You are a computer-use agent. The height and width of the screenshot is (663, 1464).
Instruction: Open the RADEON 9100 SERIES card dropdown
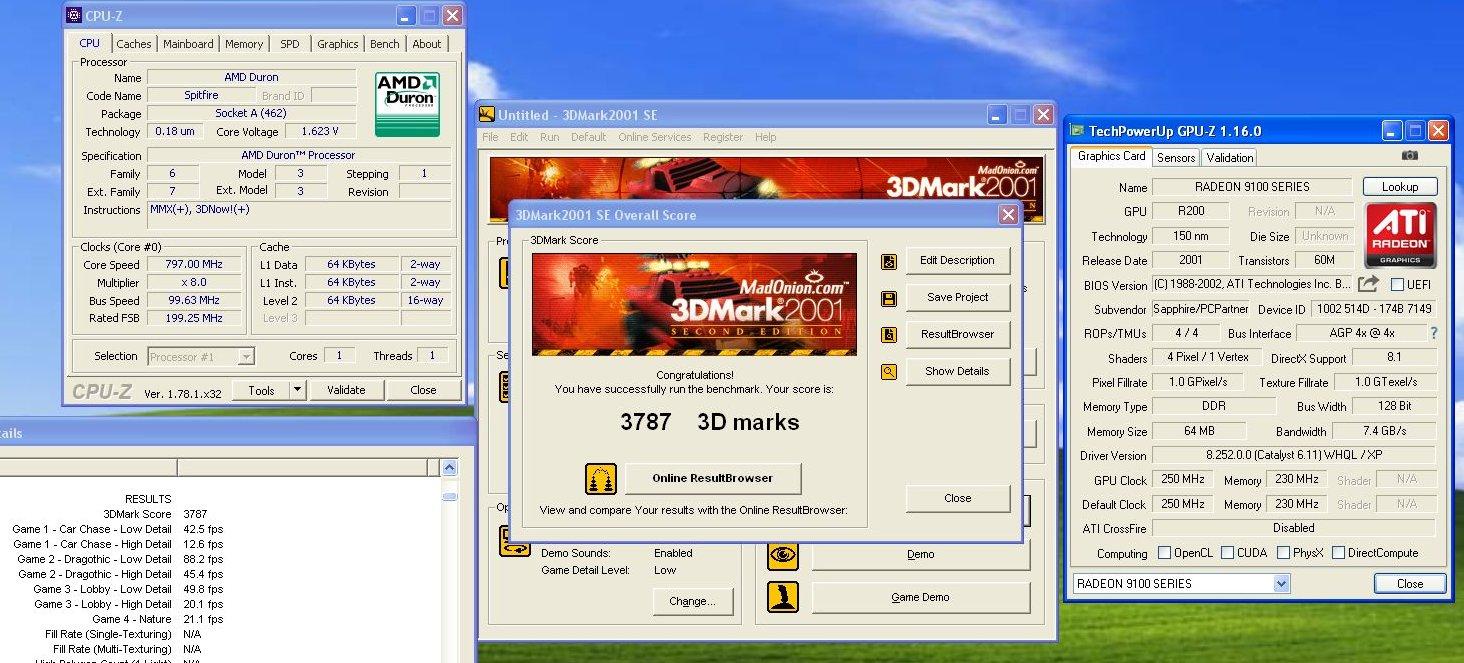coord(1281,583)
